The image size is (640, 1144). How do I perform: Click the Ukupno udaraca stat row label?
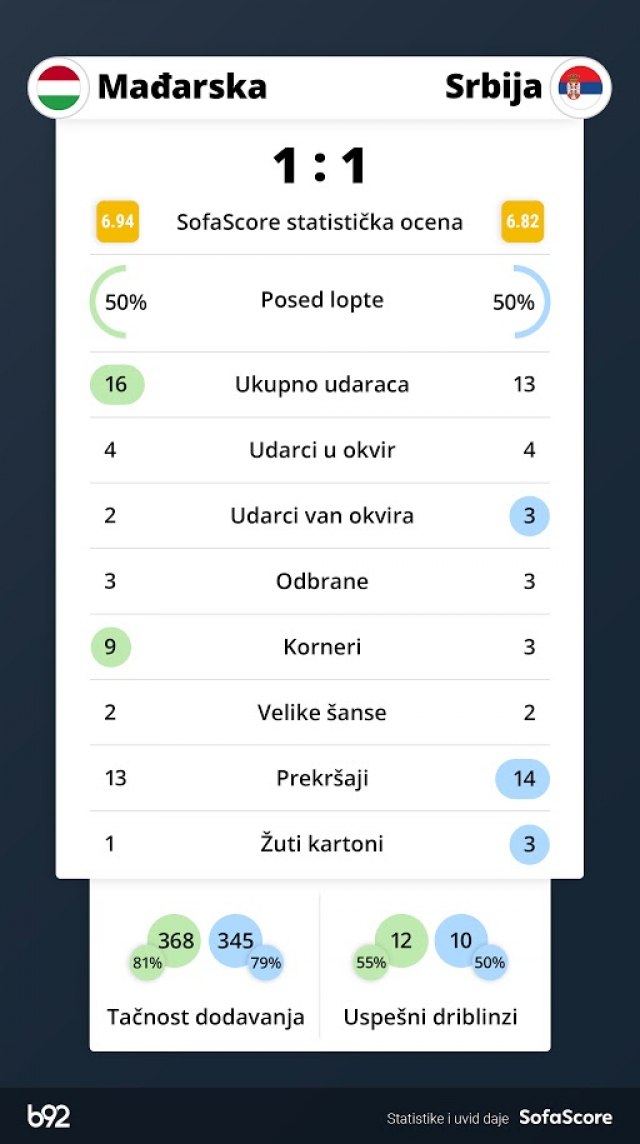pos(322,385)
